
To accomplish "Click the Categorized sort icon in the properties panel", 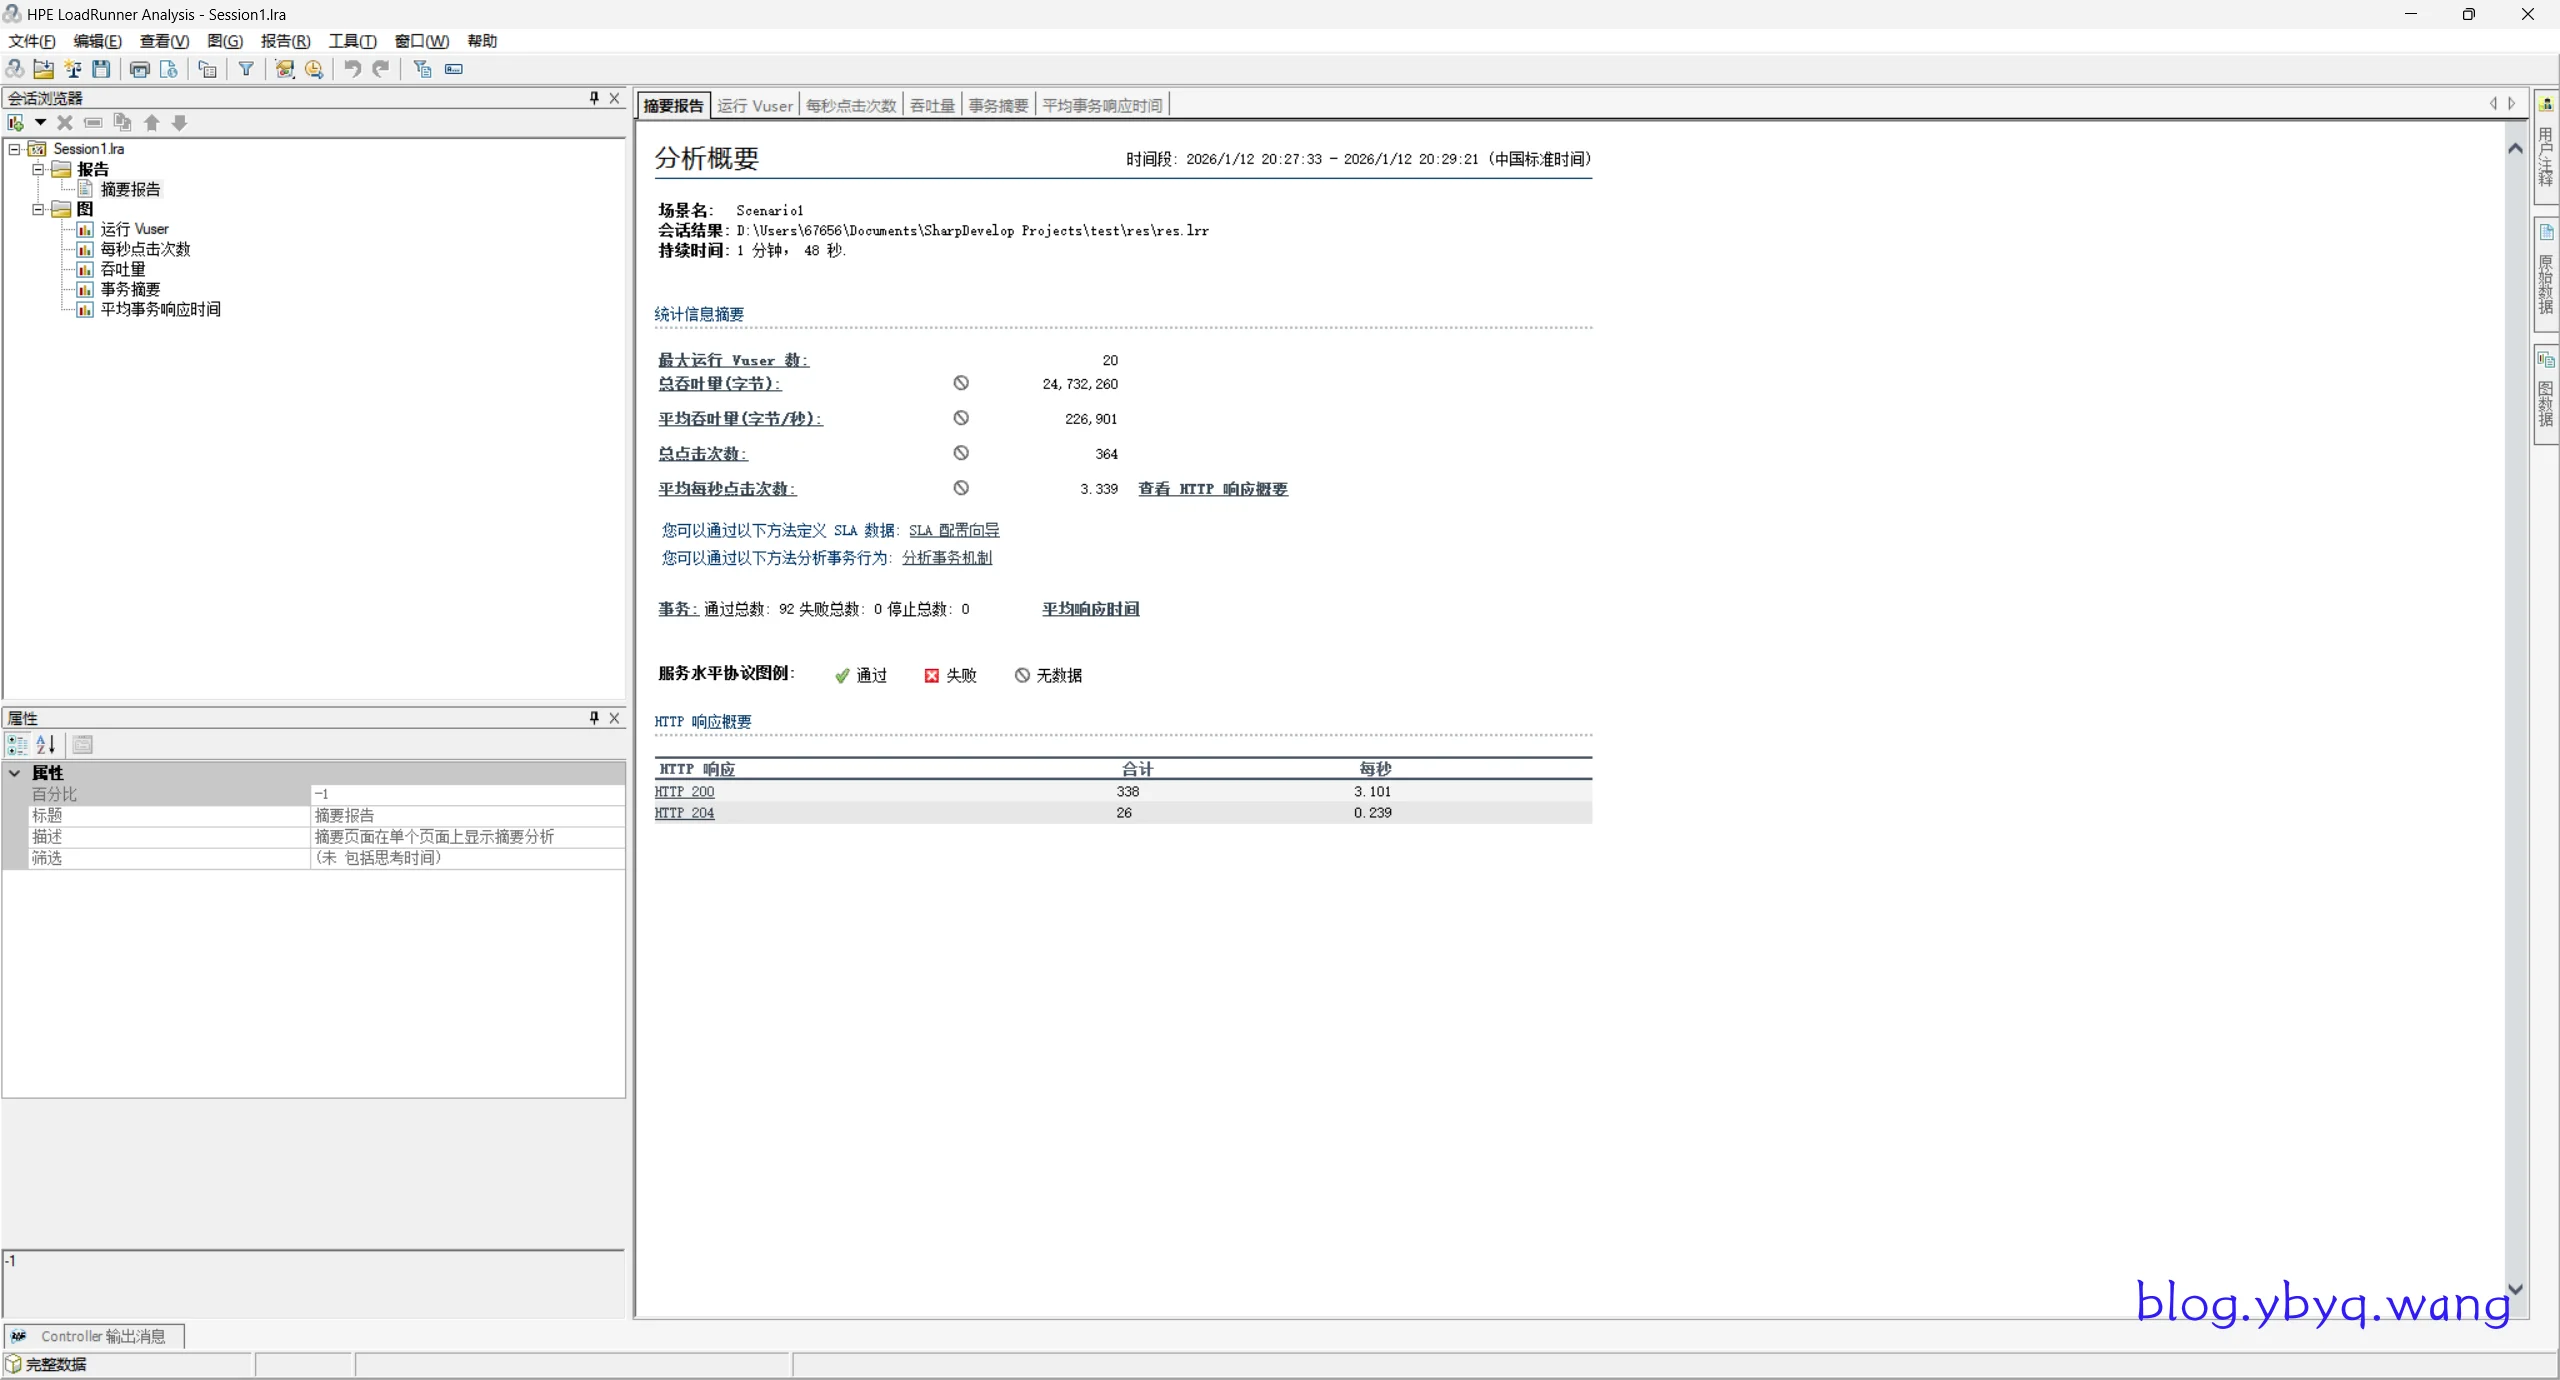I will click(17, 744).
